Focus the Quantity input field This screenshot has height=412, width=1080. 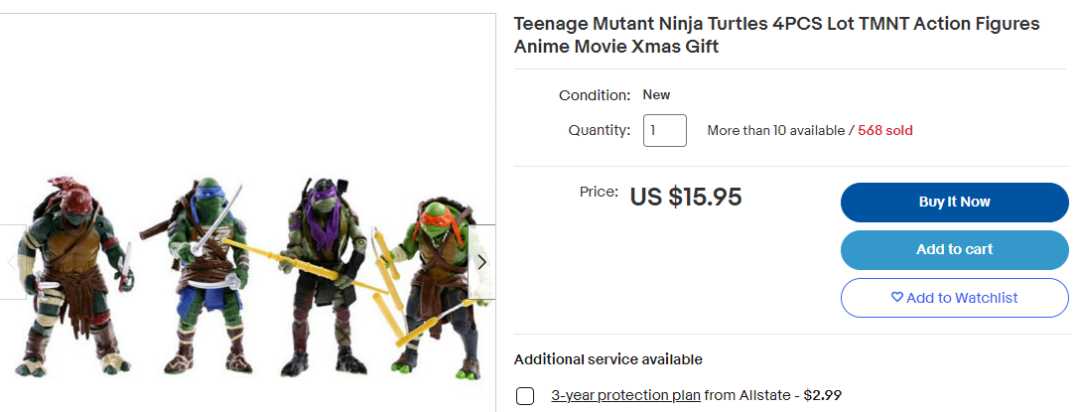pos(665,131)
